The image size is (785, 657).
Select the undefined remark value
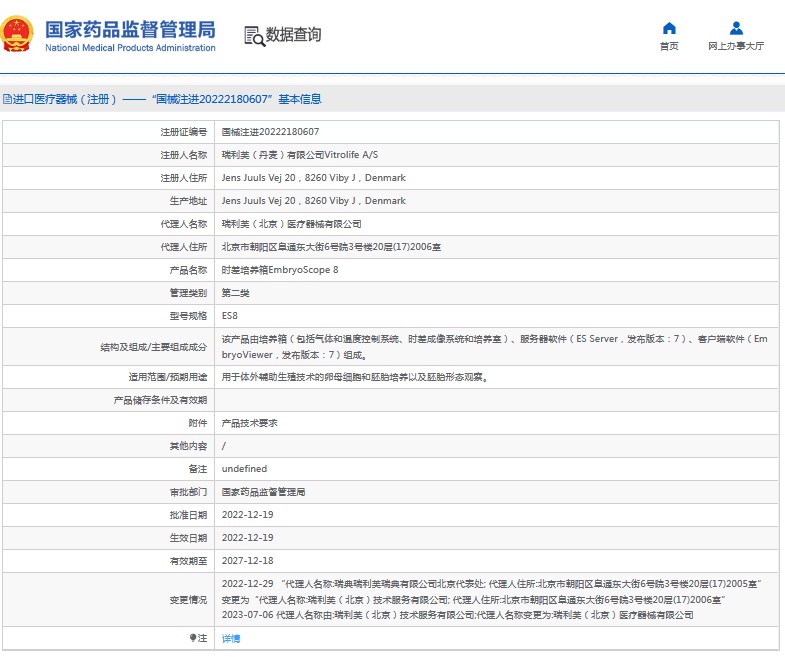point(244,469)
